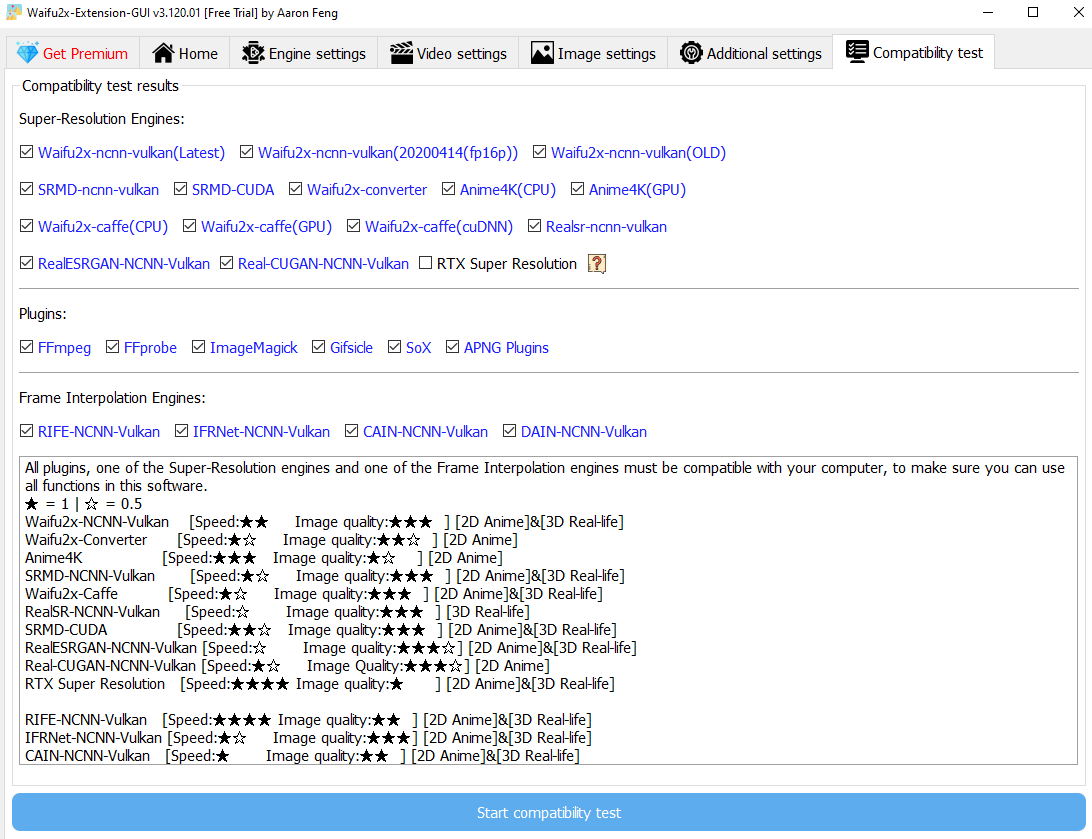This screenshot has width=1092, height=839.
Task: Click the Waifu2x app icon in title bar
Action: [x=13, y=13]
